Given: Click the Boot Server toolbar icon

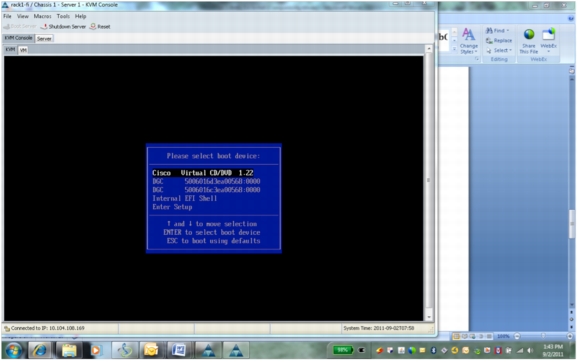Looking at the screenshot, I should (x=6, y=27).
